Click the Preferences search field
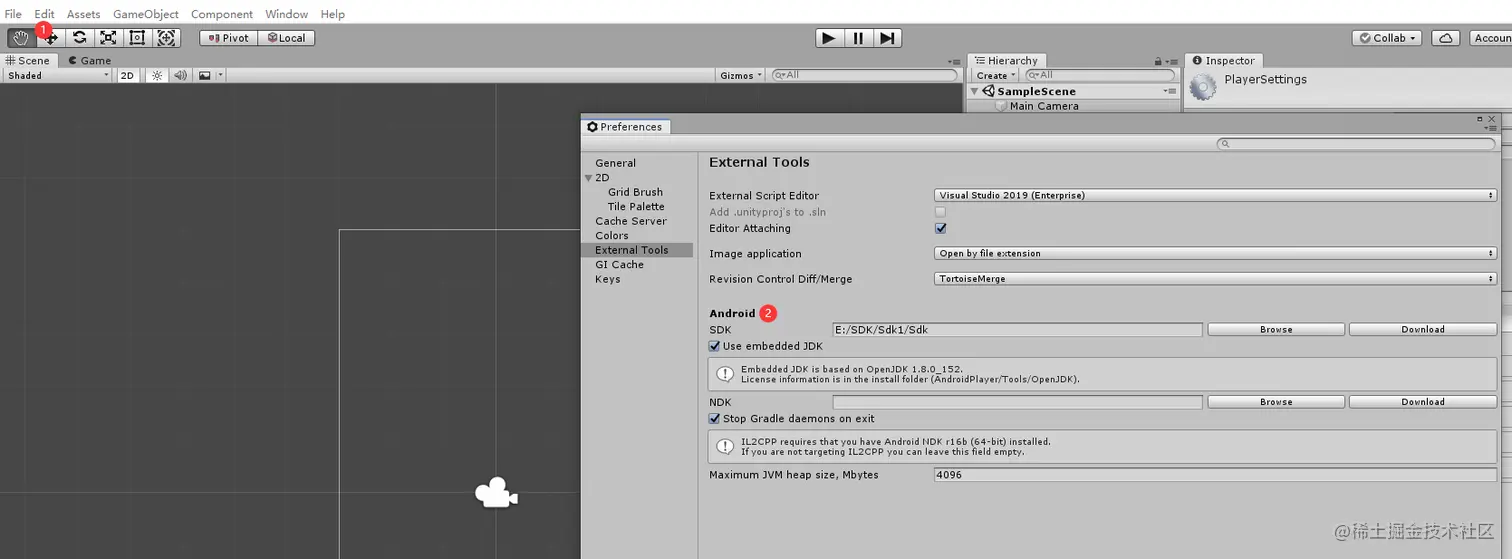The height and width of the screenshot is (559, 1512). point(1355,144)
